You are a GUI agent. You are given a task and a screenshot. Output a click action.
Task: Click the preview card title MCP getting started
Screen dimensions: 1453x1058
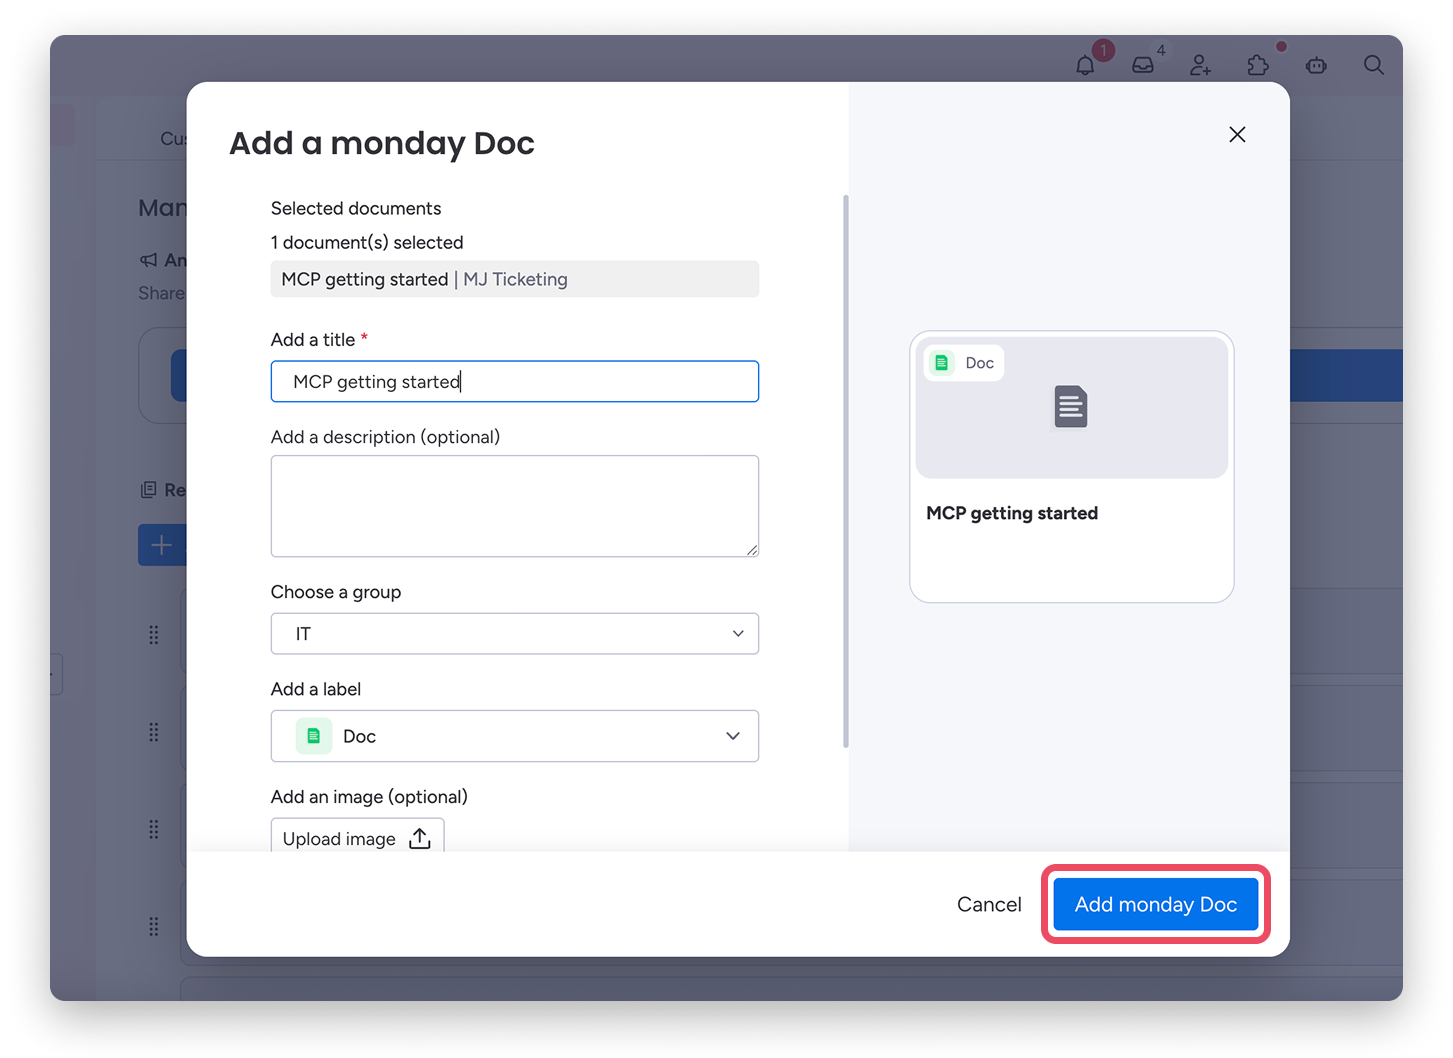1012,513
